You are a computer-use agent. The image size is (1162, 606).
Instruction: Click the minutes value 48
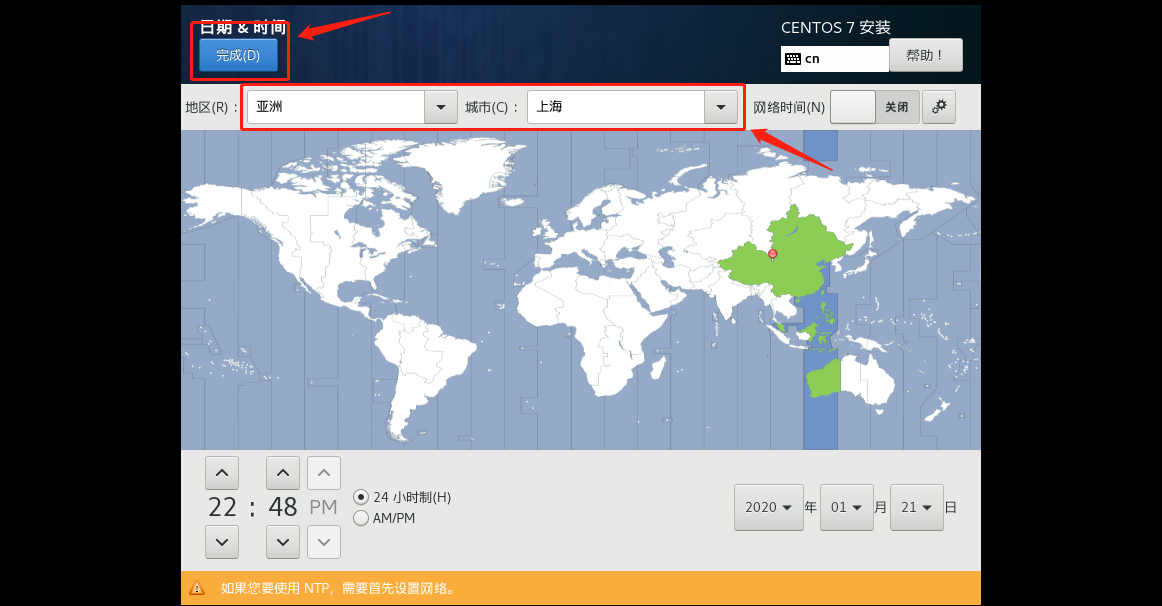coord(282,507)
